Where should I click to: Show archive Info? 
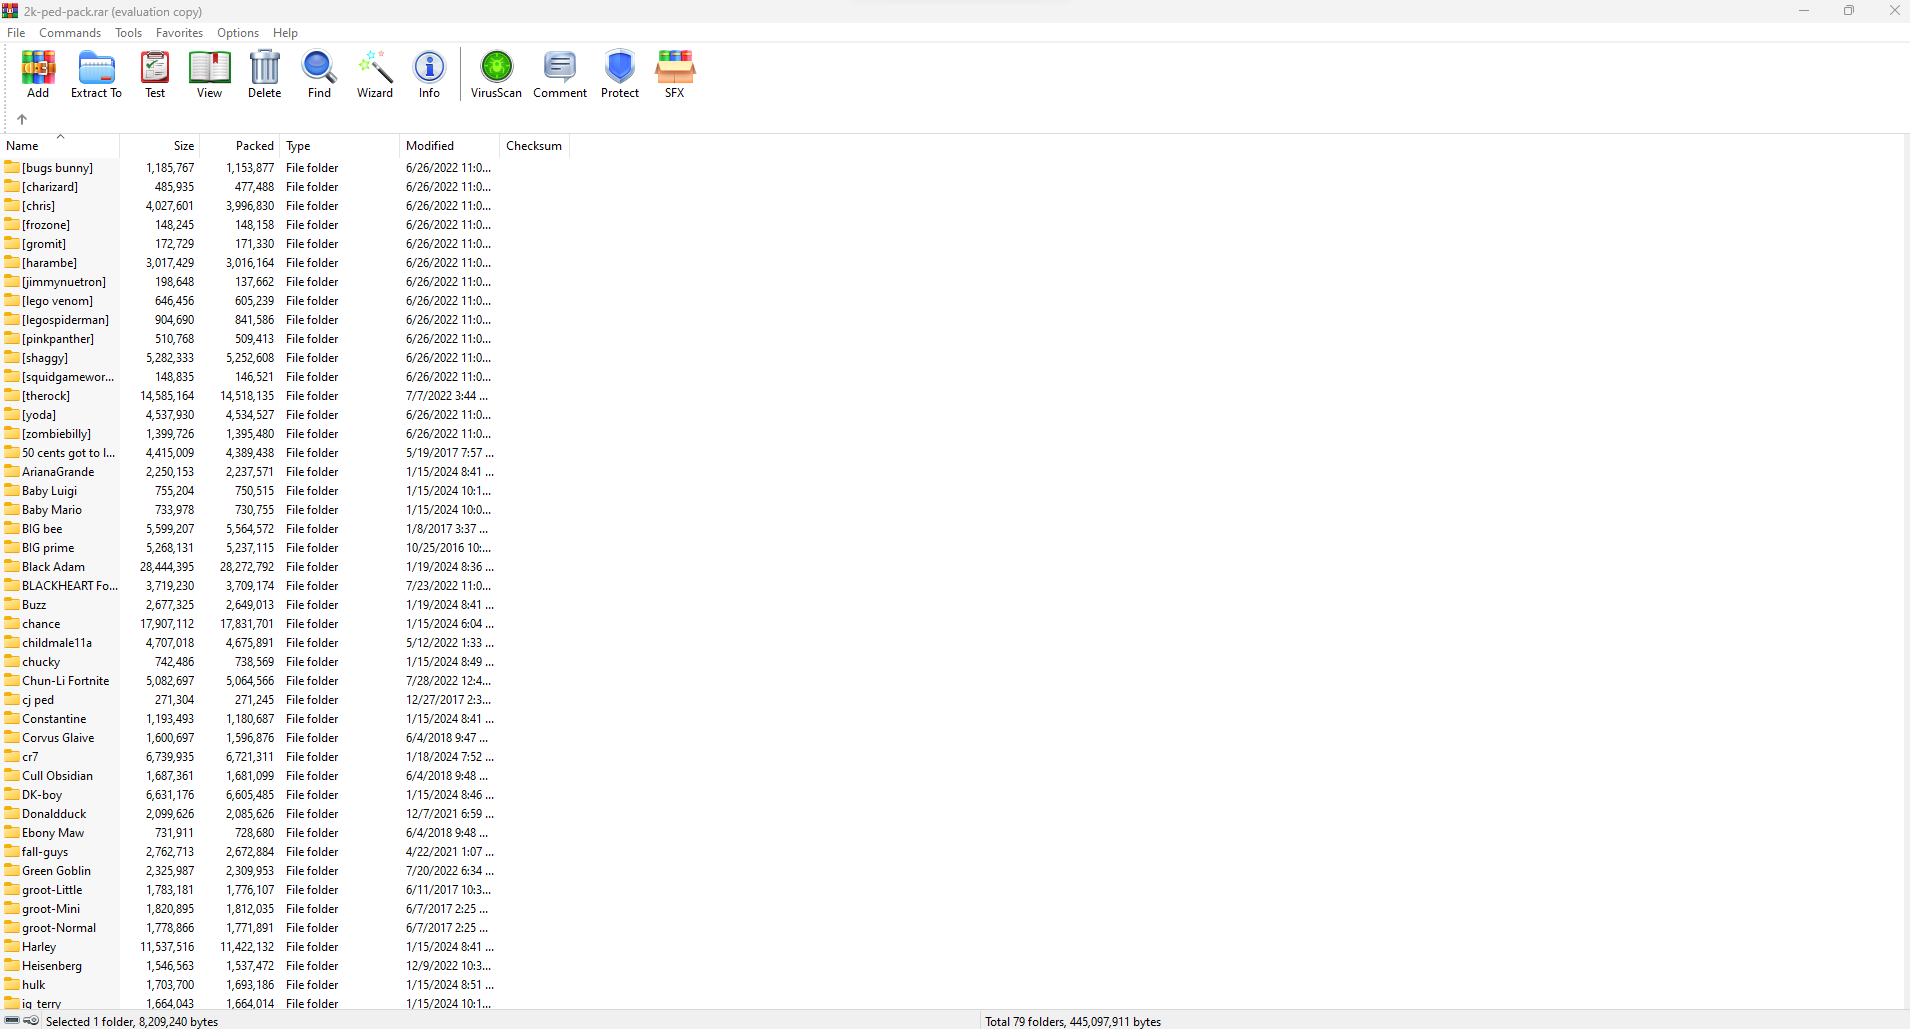point(430,74)
